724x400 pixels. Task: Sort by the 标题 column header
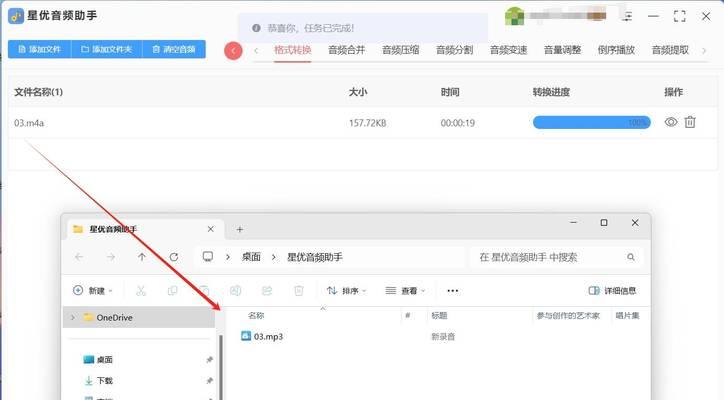439,315
